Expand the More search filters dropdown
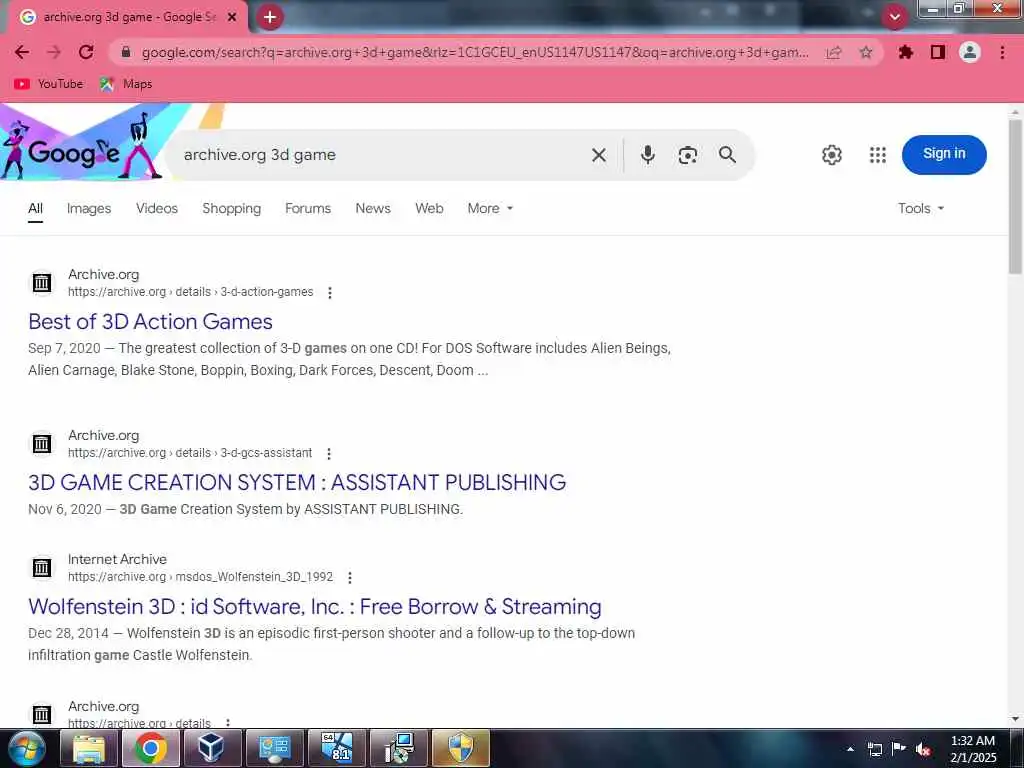This screenshot has height=768, width=1024. [x=490, y=209]
